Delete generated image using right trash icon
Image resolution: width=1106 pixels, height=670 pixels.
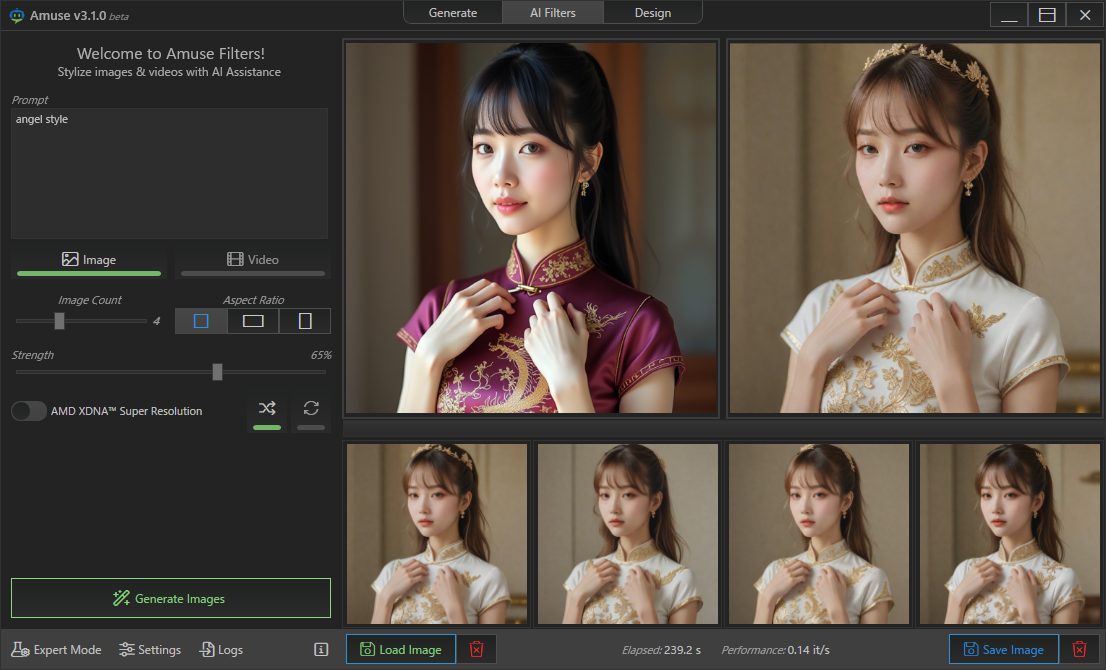point(1079,650)
